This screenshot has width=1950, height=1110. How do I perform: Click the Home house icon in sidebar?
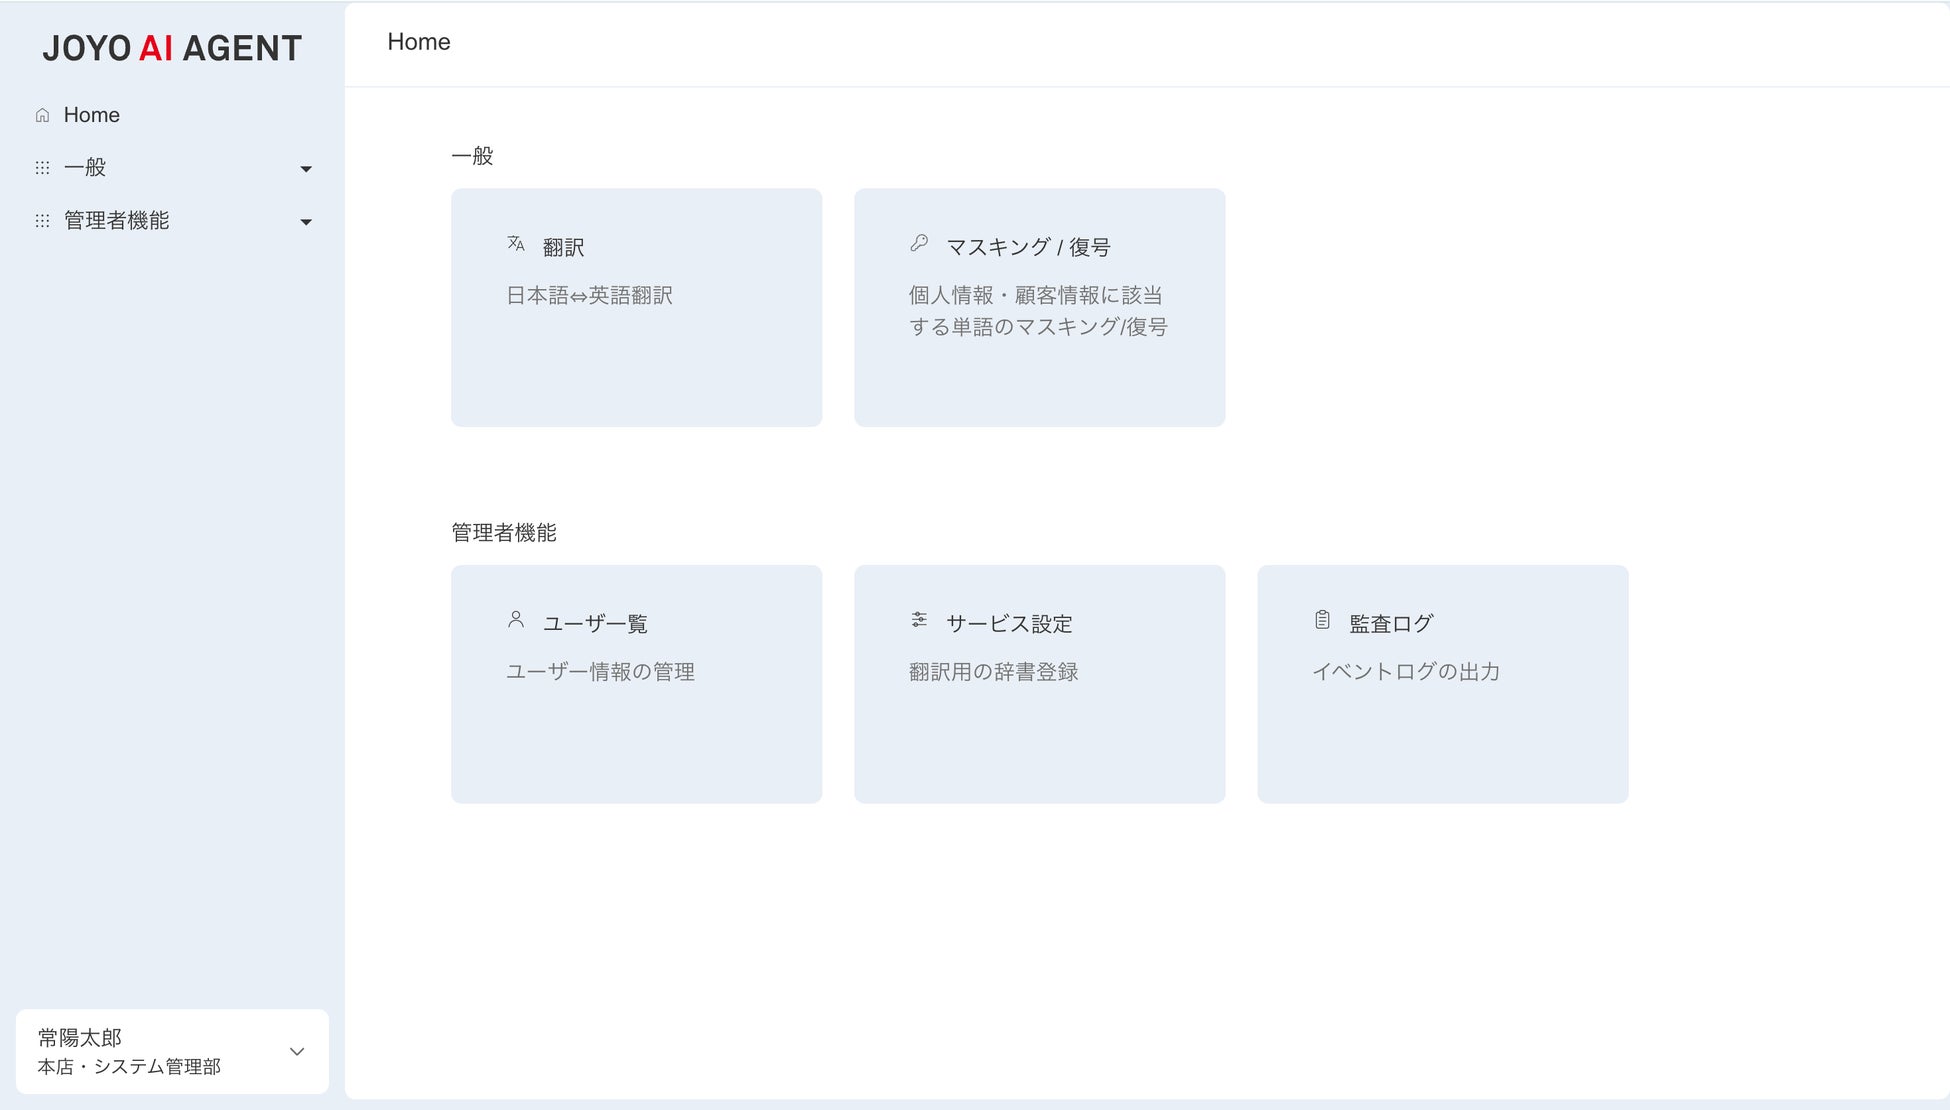pos(42,115)
